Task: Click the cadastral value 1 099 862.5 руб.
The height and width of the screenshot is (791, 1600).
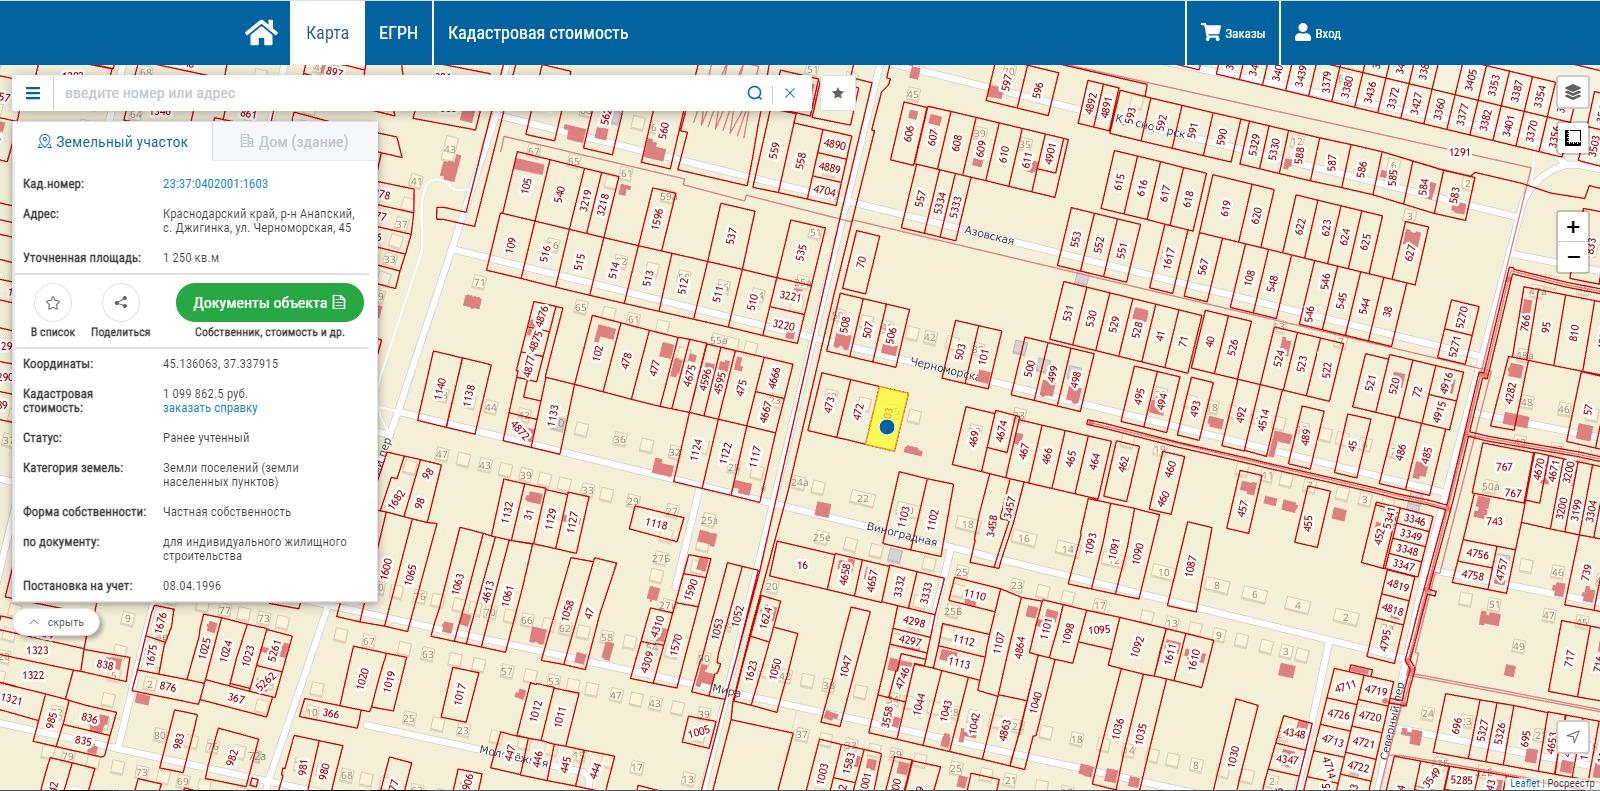Action: pos(205,394)
